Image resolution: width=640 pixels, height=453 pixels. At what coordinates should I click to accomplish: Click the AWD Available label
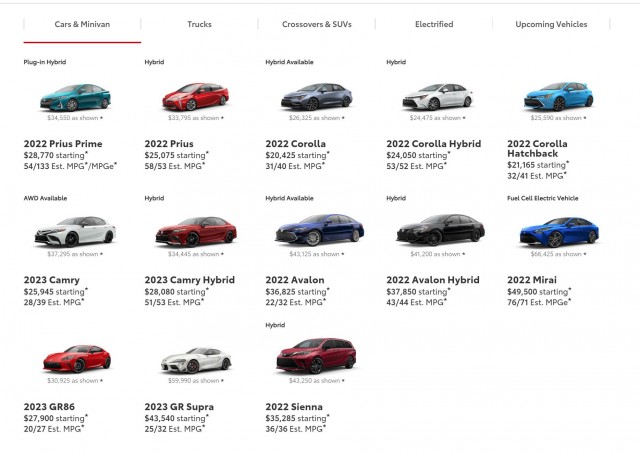45,198
